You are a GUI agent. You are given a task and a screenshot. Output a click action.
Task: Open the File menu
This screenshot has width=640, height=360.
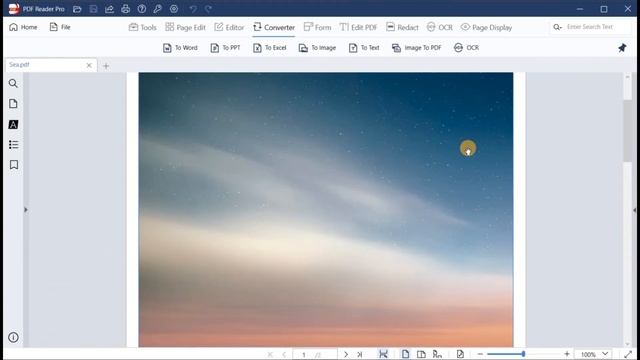(x=60, y=27)
